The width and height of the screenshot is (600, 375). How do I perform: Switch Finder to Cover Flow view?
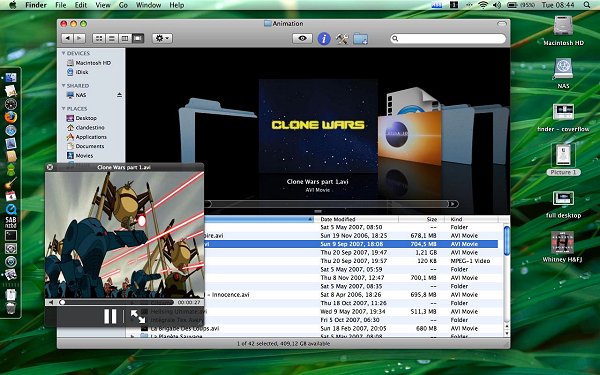[138, 38]
